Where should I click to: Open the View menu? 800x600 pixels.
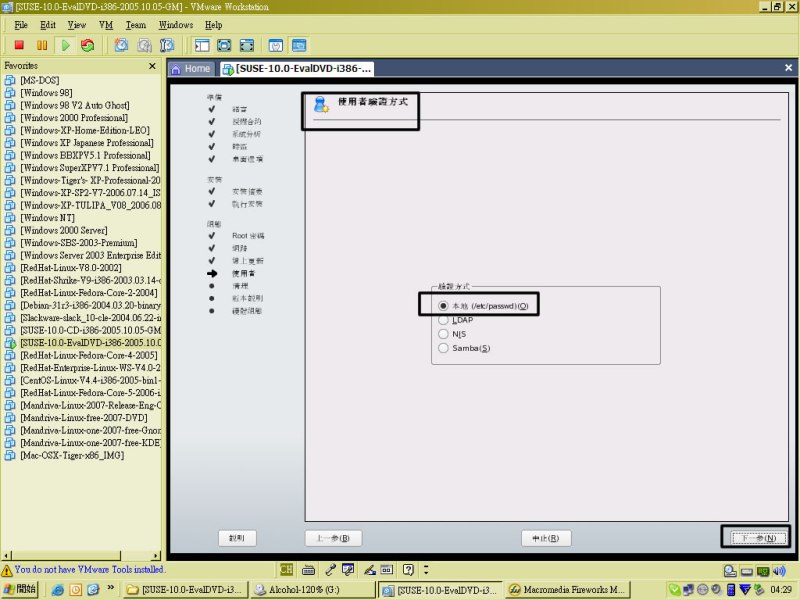[77, 25]
